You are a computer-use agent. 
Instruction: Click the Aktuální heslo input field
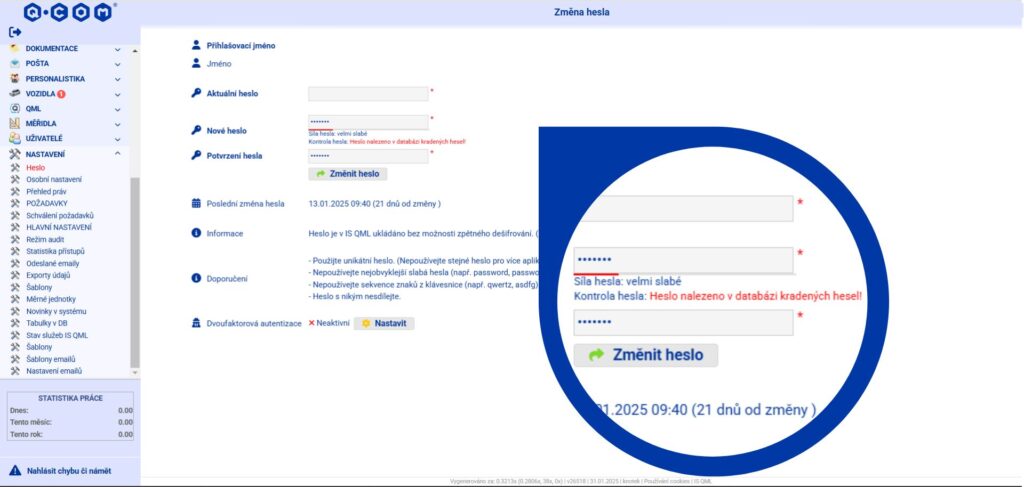tap(368, 94)
